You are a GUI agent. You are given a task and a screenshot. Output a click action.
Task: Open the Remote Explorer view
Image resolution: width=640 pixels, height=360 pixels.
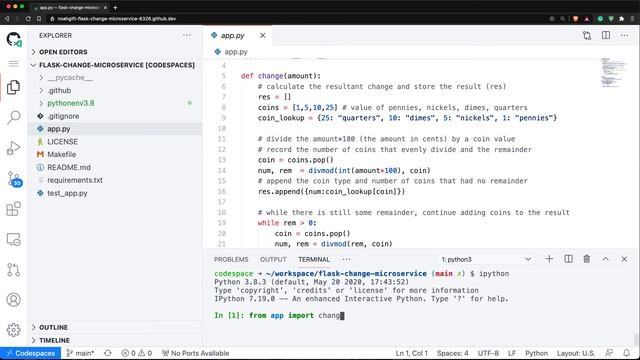(13, 239)
